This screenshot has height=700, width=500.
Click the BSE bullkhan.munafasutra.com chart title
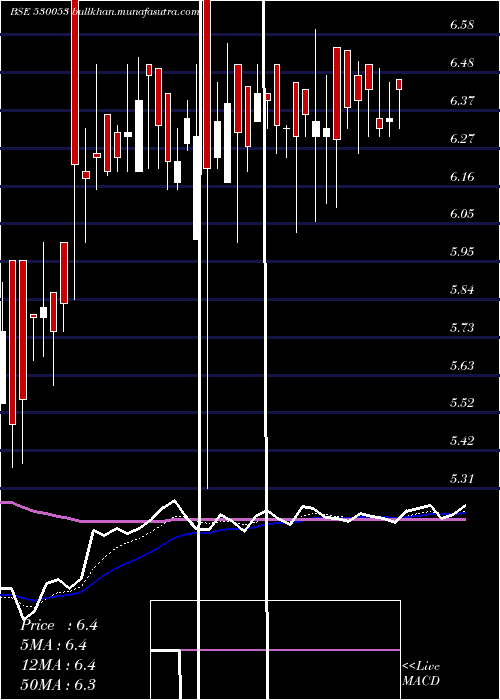click(x=105, y=12)
